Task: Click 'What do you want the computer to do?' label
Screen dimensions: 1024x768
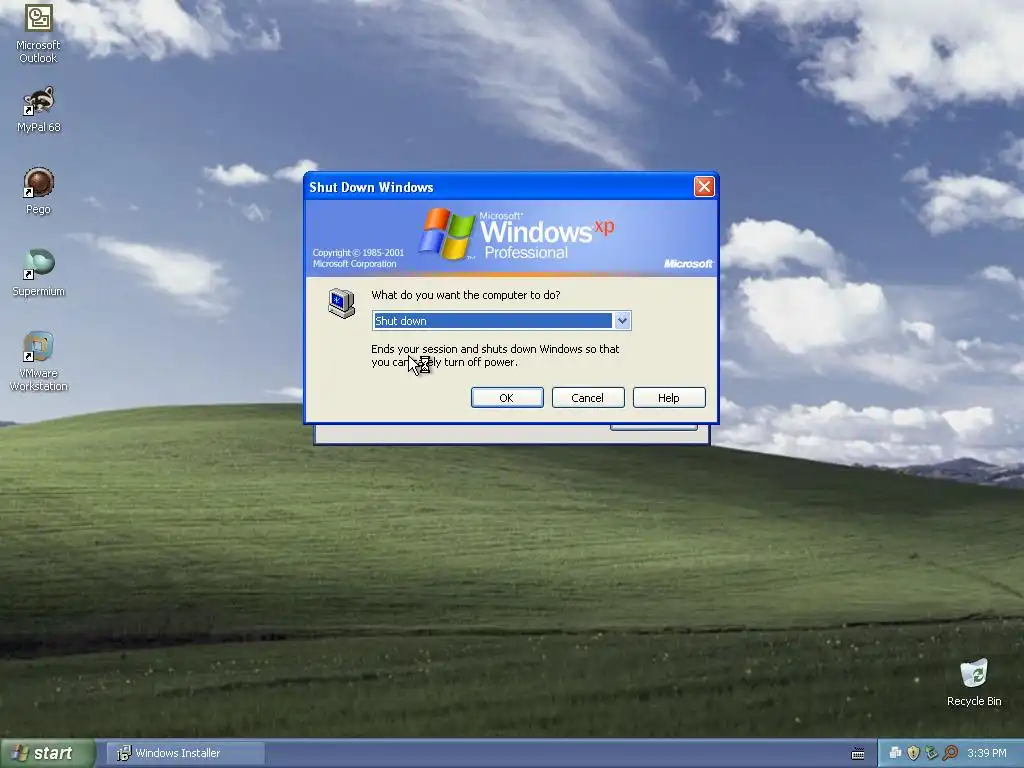Action: (466, 295)
